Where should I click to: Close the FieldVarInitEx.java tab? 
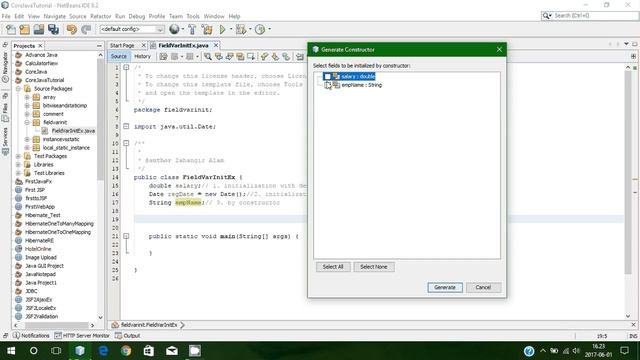pos(216,45)
